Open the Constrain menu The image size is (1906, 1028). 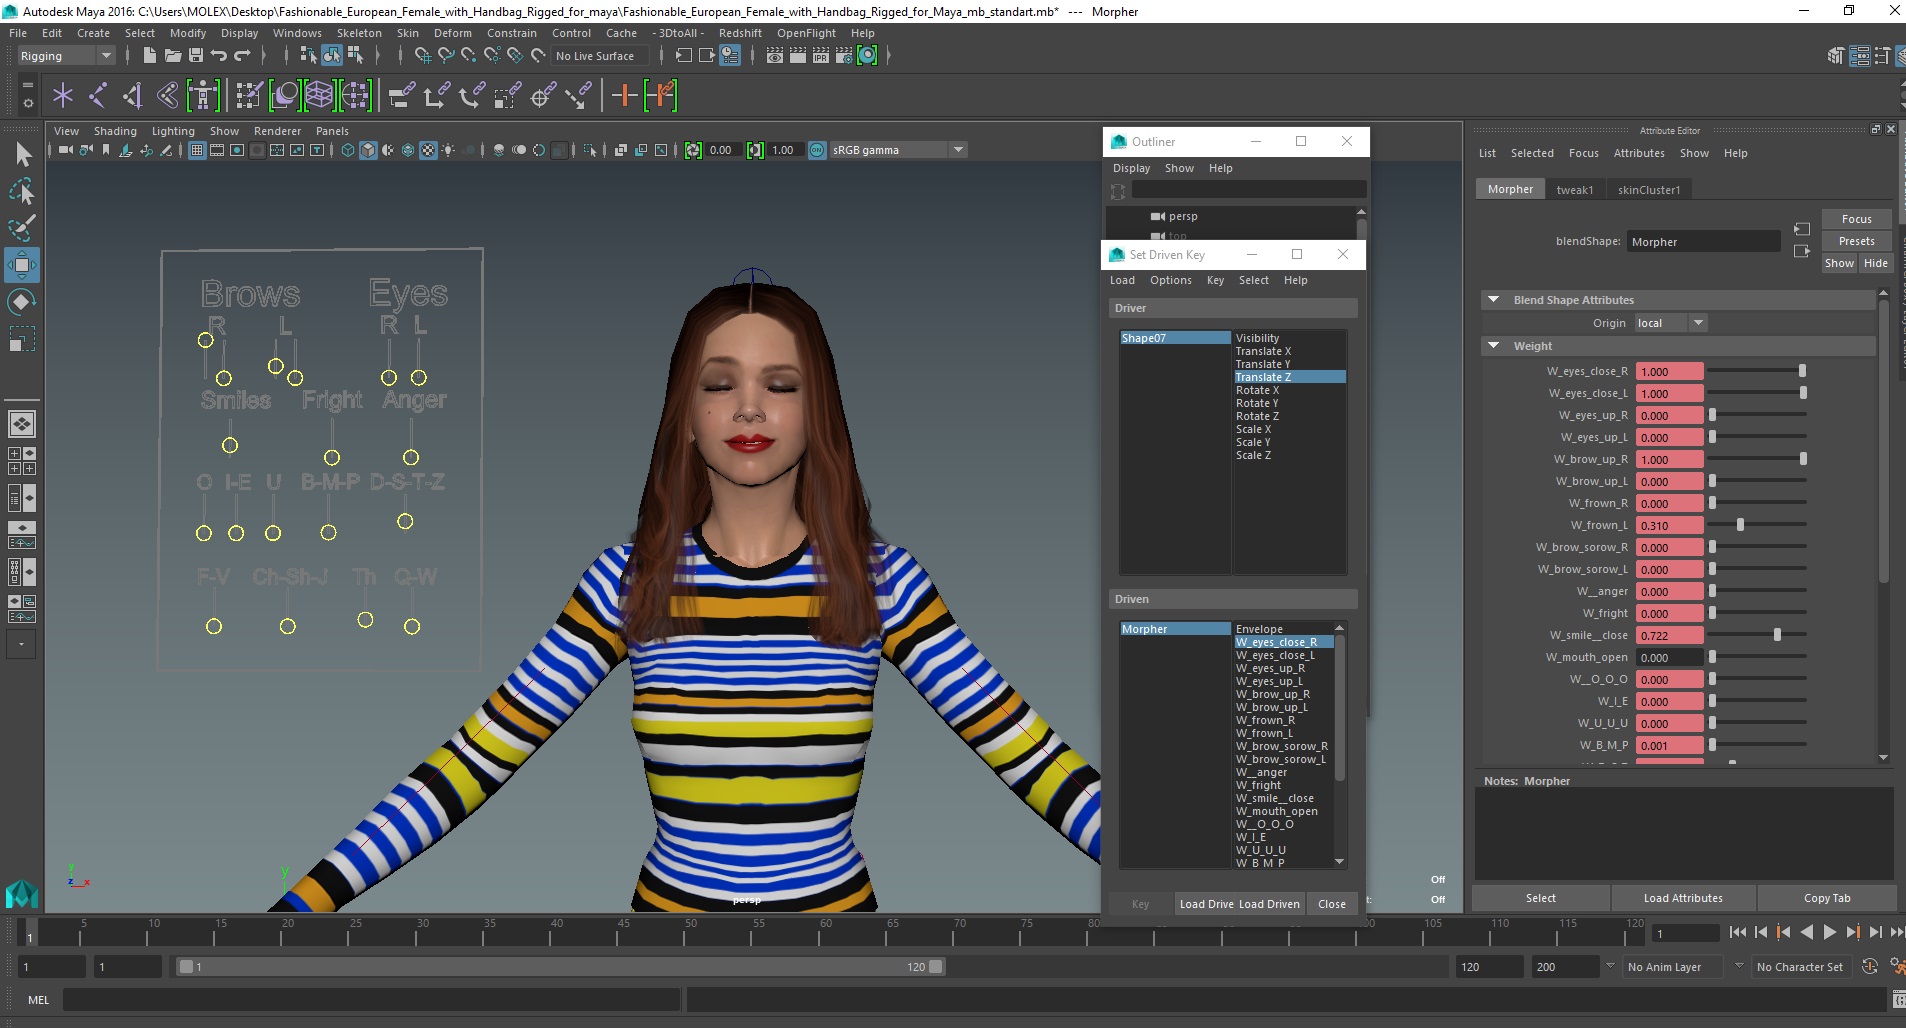coord(511,33)
